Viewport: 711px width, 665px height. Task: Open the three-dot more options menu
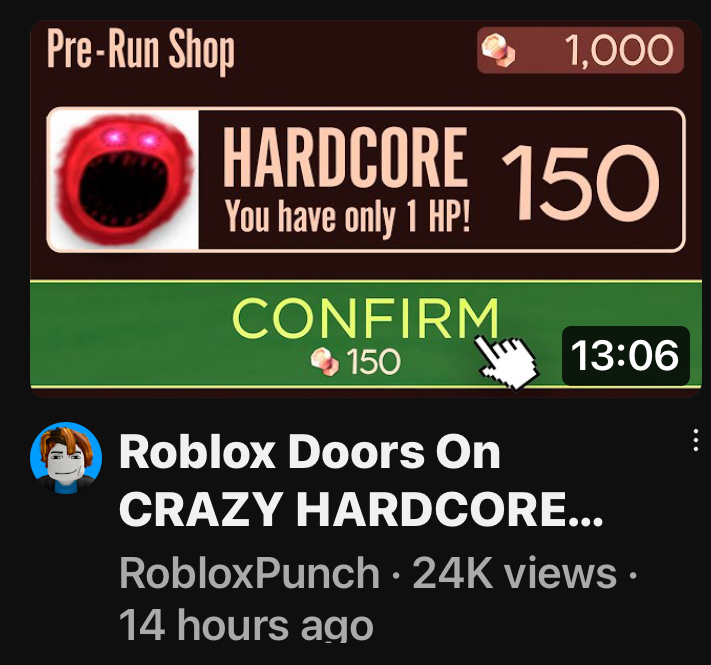coord(696,440)
